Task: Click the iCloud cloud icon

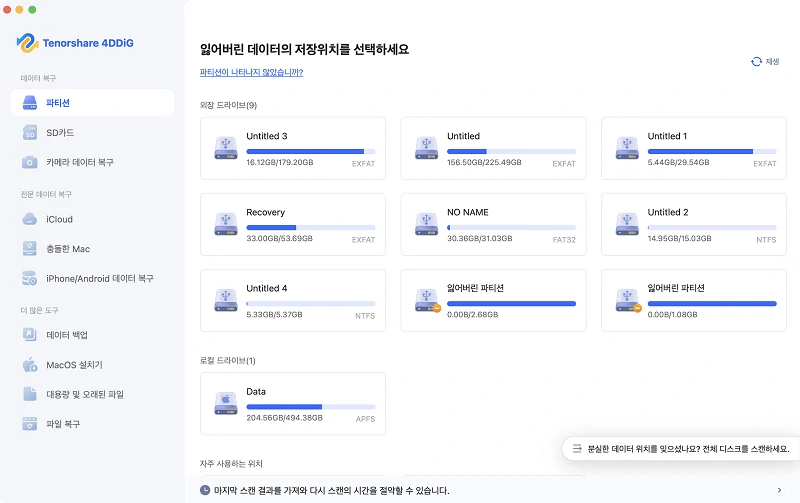Action: [x=30, y=219]
